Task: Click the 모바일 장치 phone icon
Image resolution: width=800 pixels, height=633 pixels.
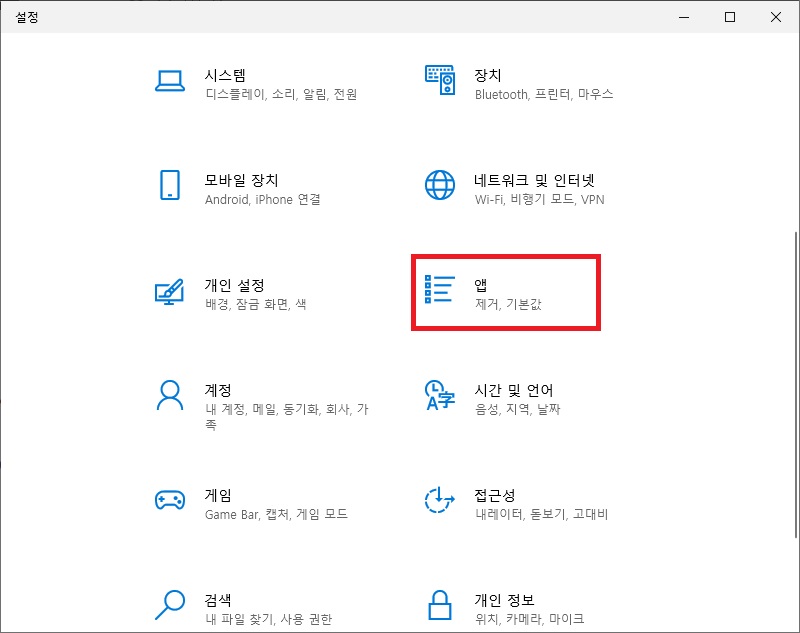Action: 170,185
